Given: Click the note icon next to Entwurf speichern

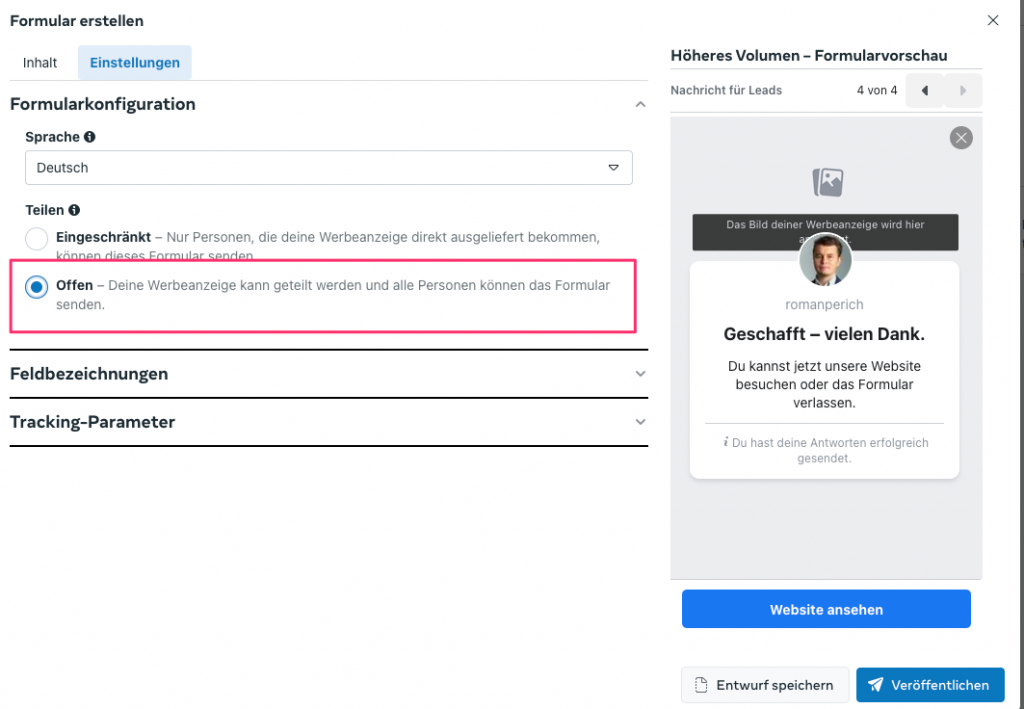Looking at the screenshot, I should pos(702,684).
